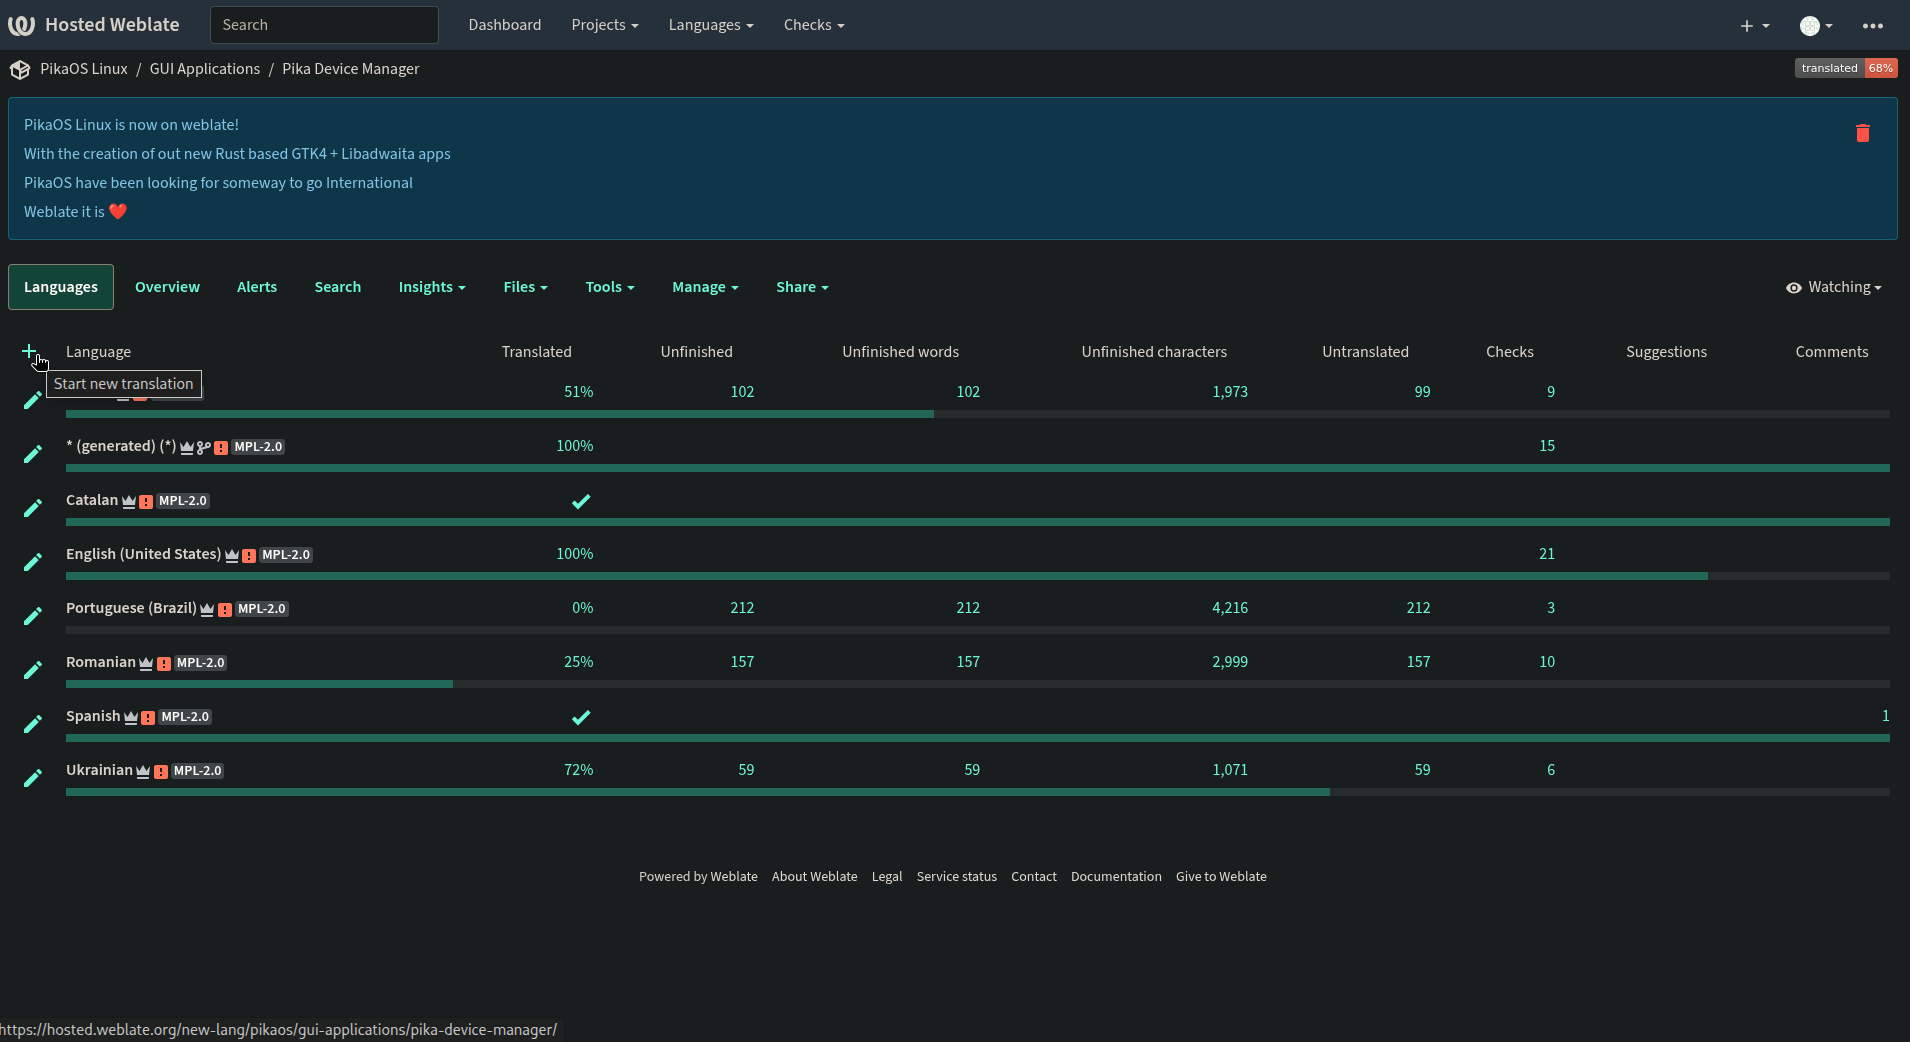Image resolution: width=1910 pixels, height=1042 pixels.
Task: Click the alert icon next to Ukrainian
Action: 161,772
